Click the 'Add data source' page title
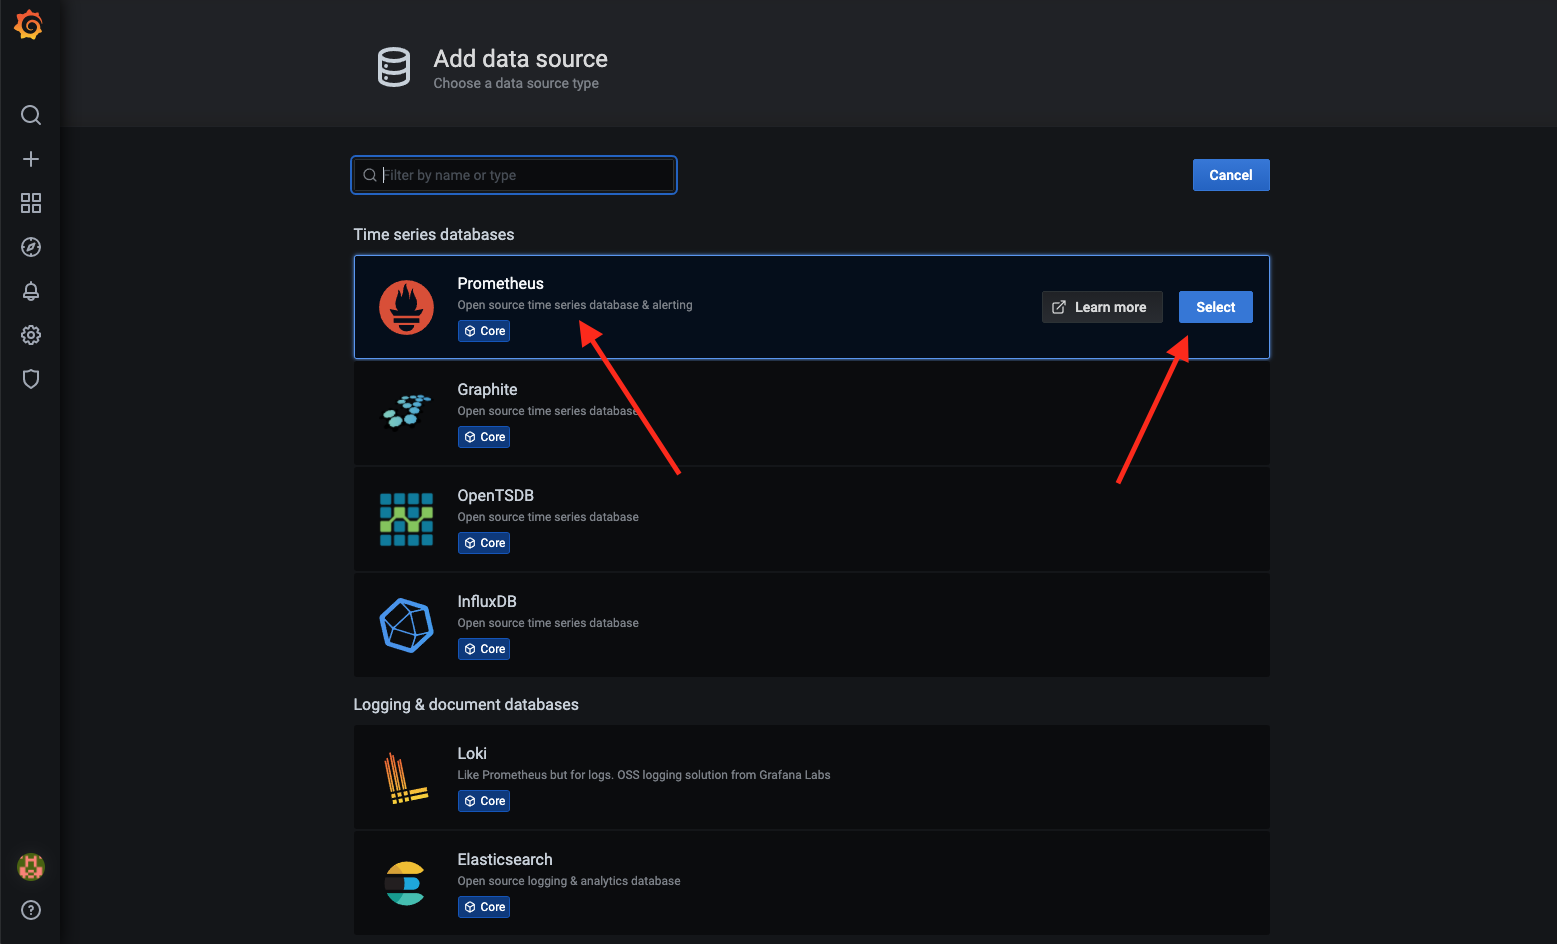 pos(520,59)
